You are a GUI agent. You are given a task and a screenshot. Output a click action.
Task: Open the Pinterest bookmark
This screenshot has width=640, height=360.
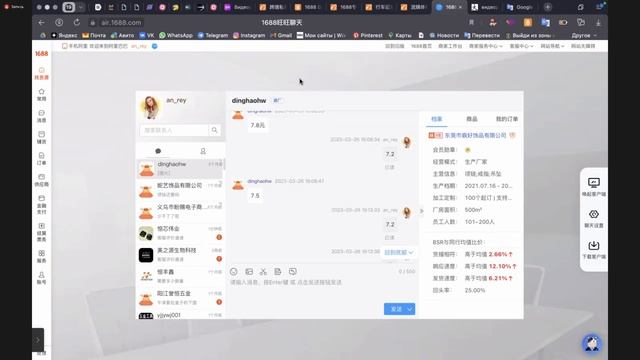click(x=368, y=36)
